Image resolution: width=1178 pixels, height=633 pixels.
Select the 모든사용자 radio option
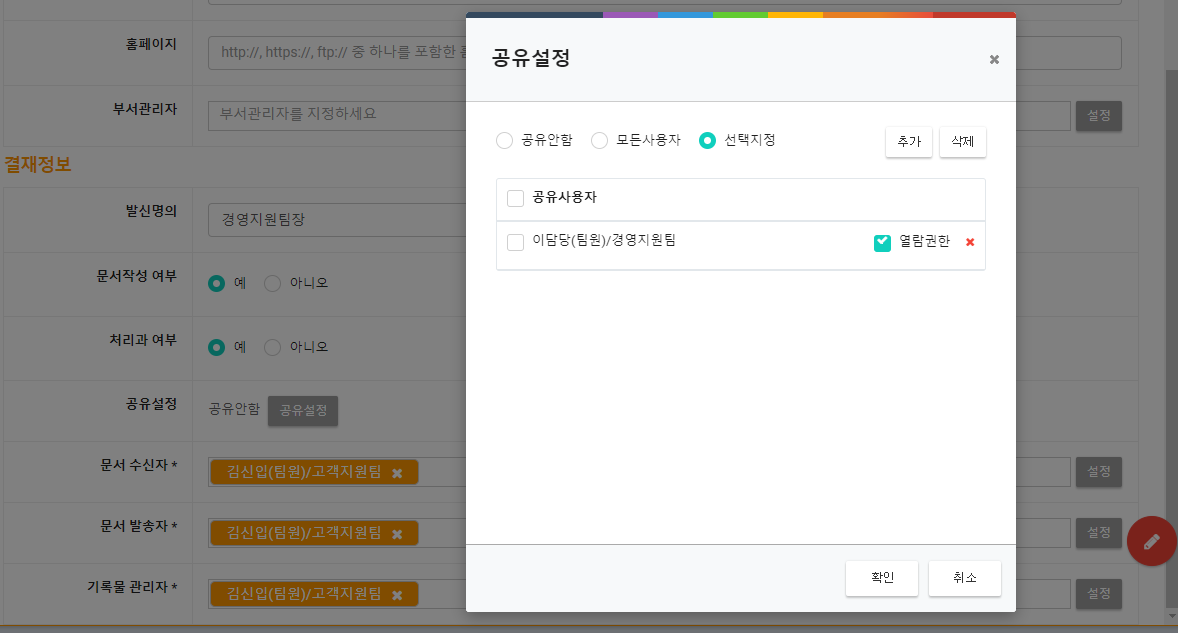(599, 141)
